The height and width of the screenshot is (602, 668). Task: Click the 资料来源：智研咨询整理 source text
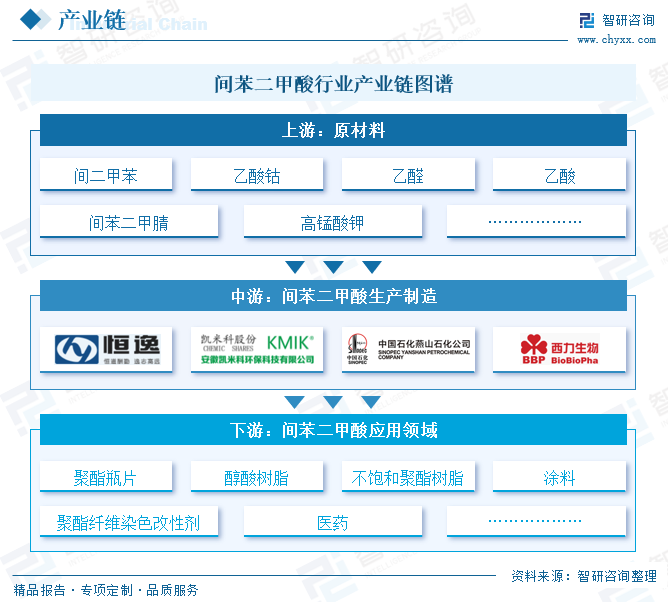pos(583,575)
